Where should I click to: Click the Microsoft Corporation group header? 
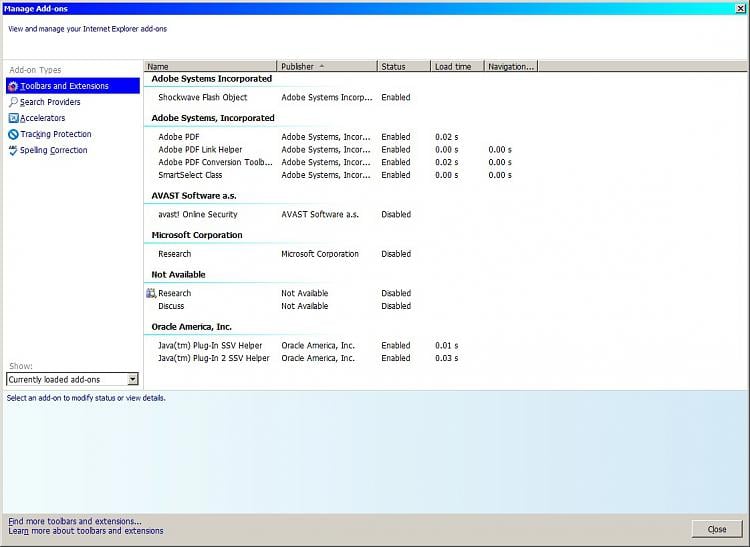pos(197,235)
